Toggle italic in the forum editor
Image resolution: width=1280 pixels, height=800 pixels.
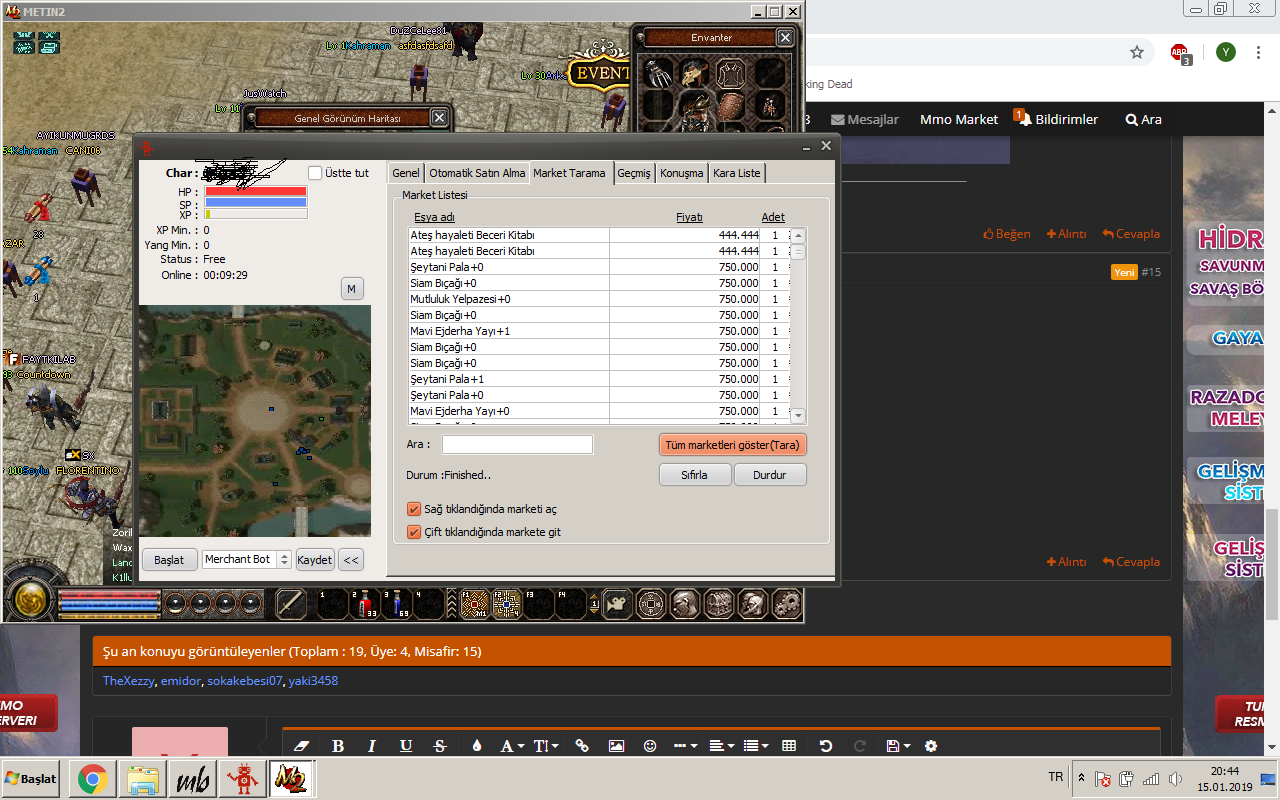(x=372, y=746)
